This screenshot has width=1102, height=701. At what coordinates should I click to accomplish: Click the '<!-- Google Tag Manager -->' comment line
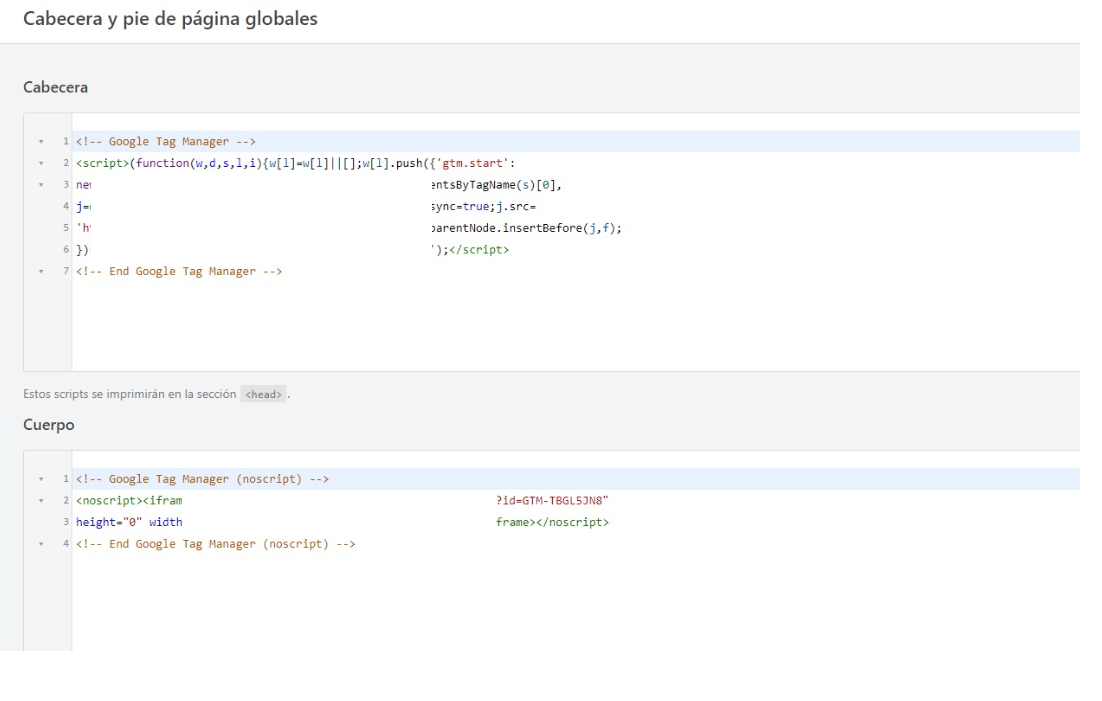[166, 141]
